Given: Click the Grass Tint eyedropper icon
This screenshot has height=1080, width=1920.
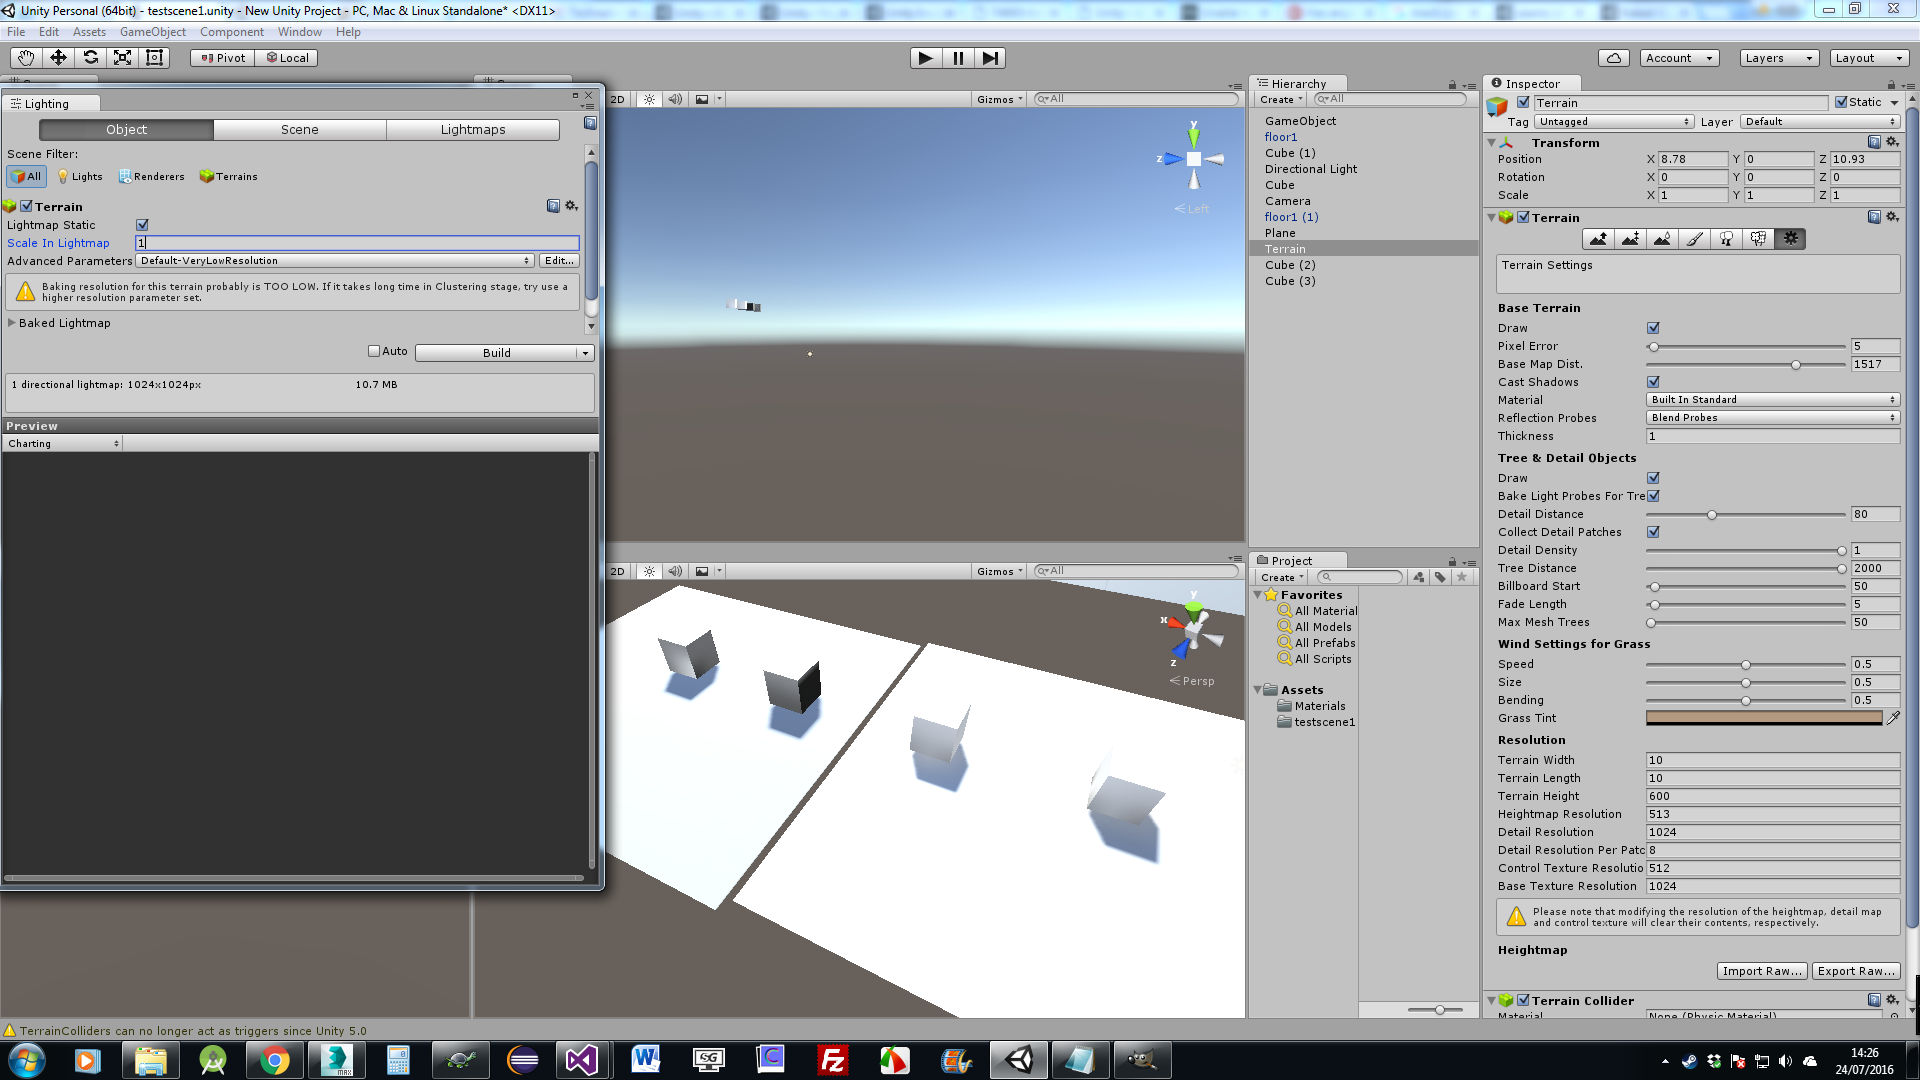Looking at the screenshot, I should (x=1893, y=718).
